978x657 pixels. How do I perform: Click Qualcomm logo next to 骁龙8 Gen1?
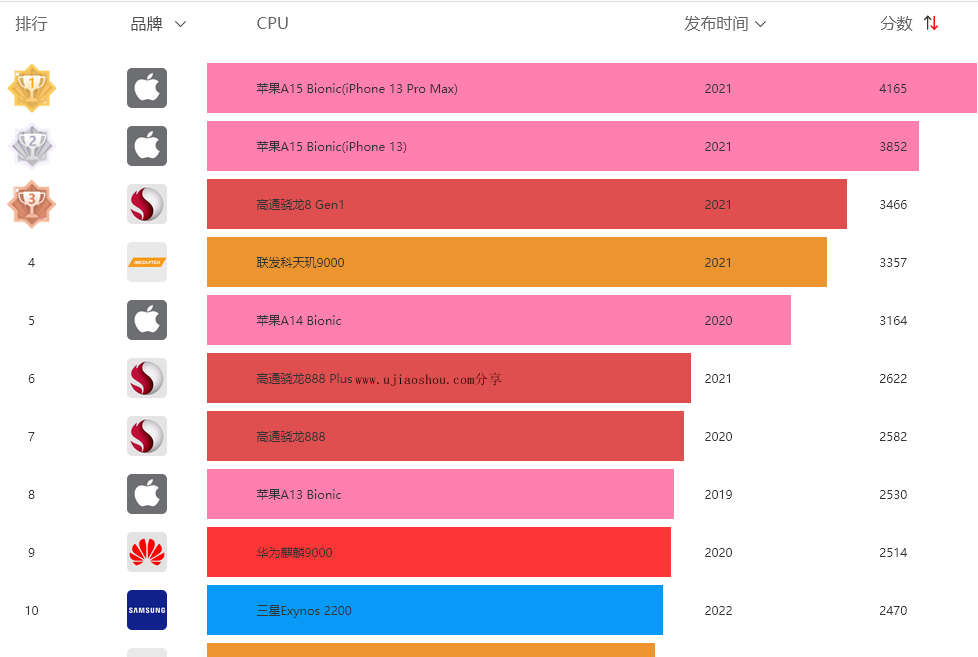(147, 204)
